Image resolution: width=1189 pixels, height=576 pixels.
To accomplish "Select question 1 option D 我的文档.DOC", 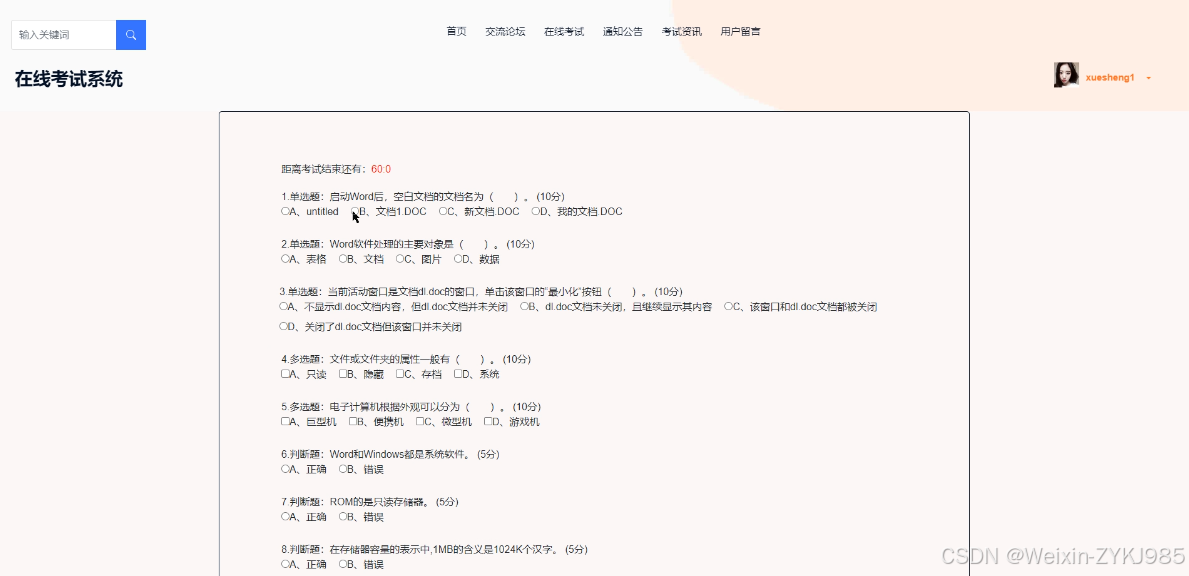I will click(x=535, y=211).
